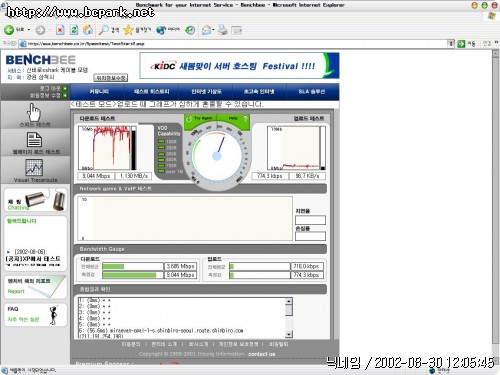This screenshot has width=500, height=375.
Task: Click the 96,7 KB/s upload result
Action: click(307, 176)
